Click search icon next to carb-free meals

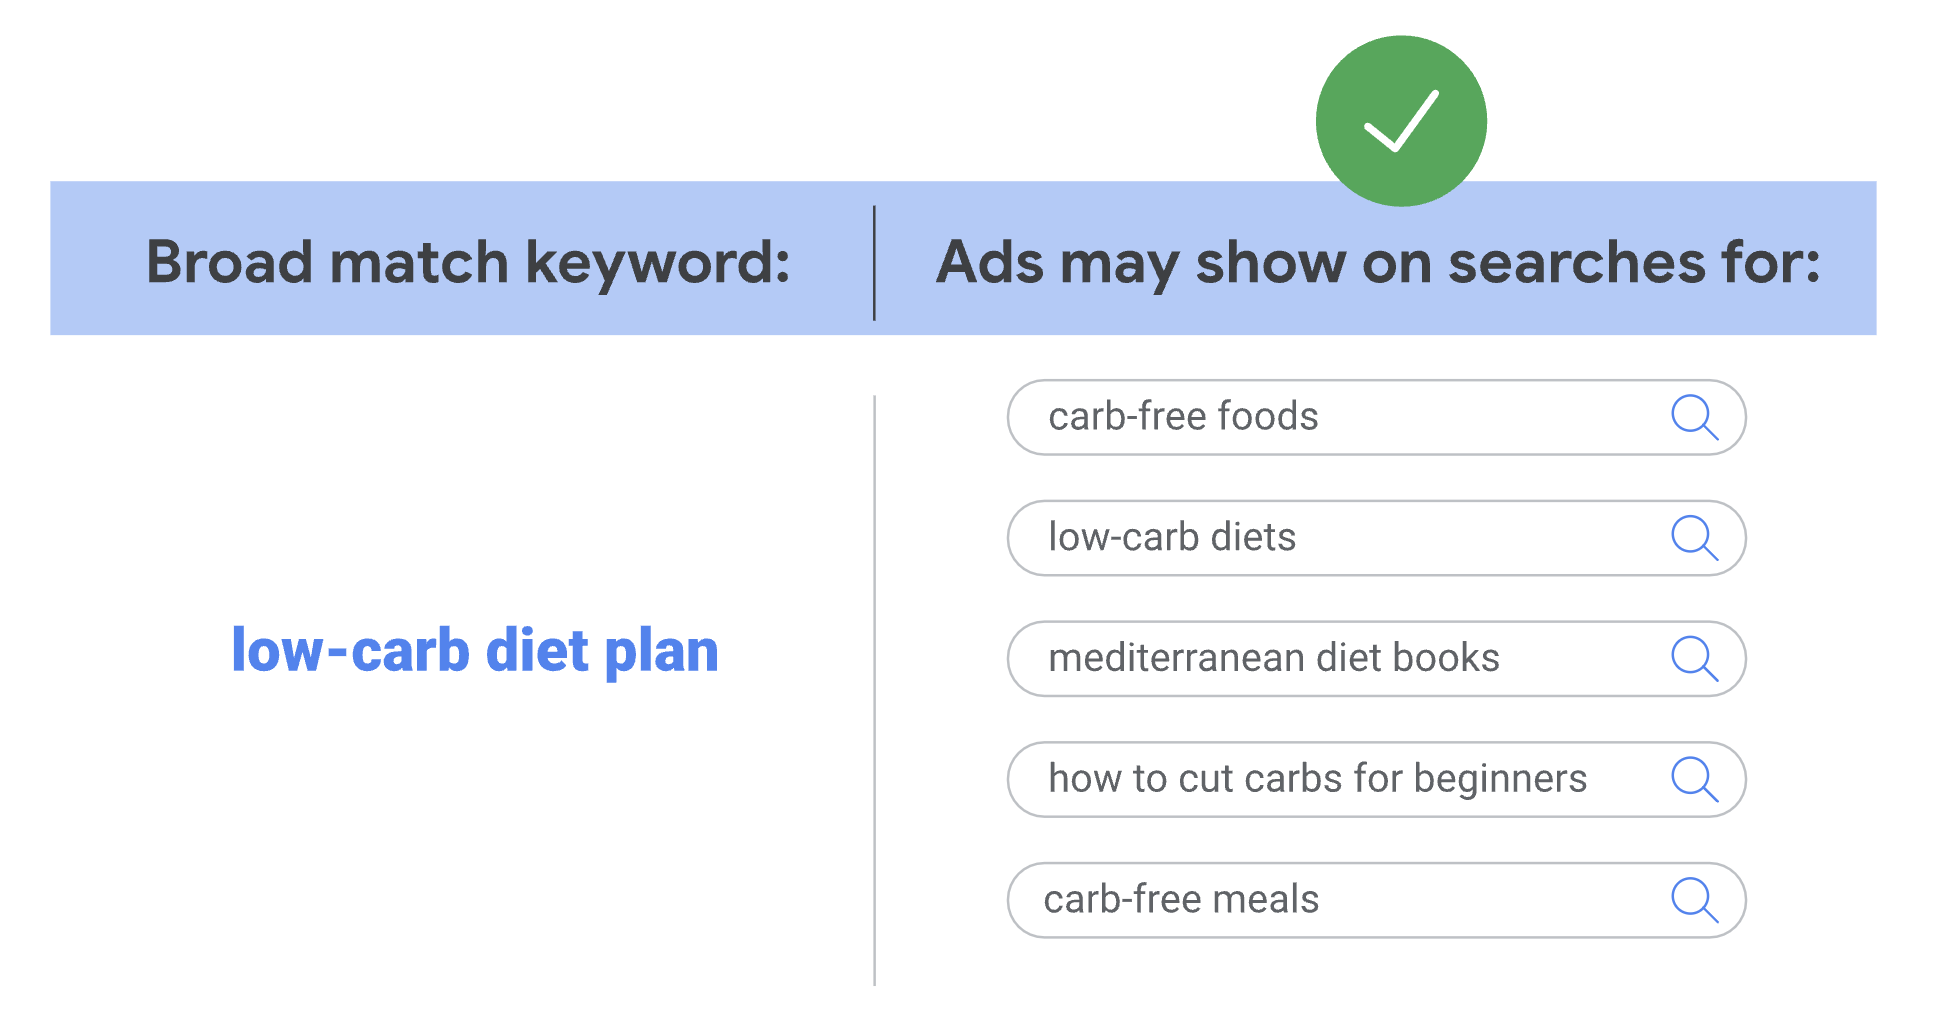click(x=1694, y=900)
